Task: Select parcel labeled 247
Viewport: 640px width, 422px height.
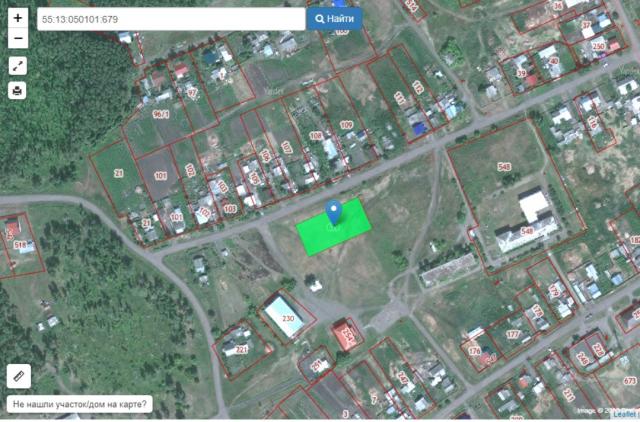Action: point(402,379)
